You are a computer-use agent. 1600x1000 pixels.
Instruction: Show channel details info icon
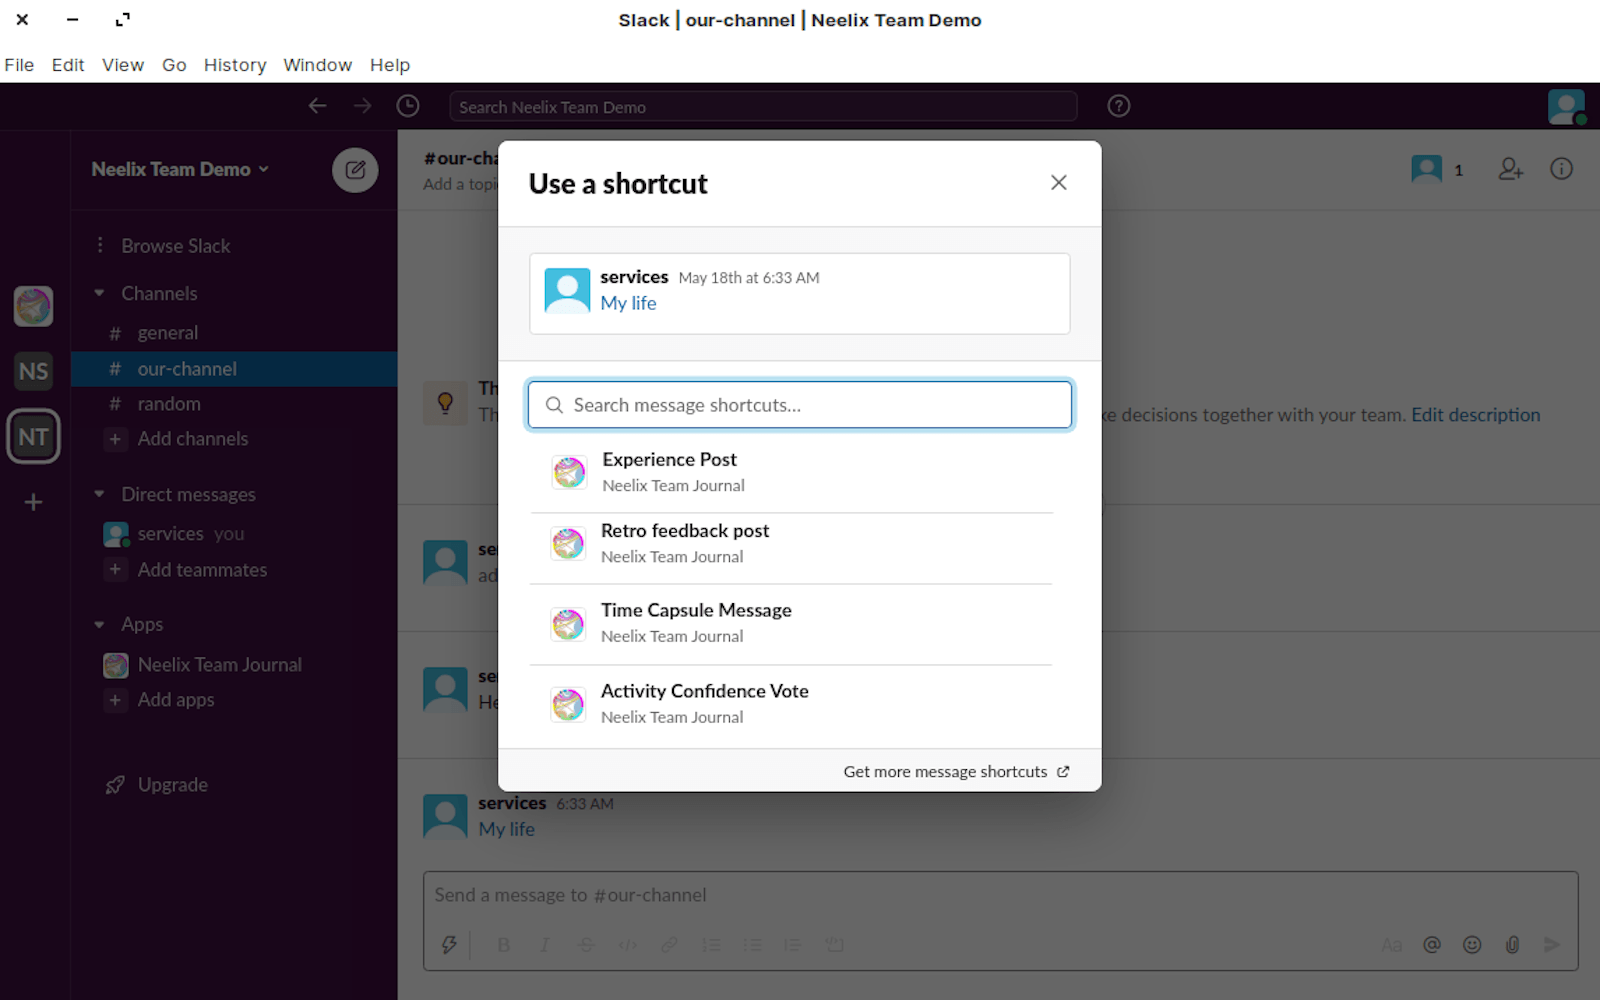pos(1561,169)
